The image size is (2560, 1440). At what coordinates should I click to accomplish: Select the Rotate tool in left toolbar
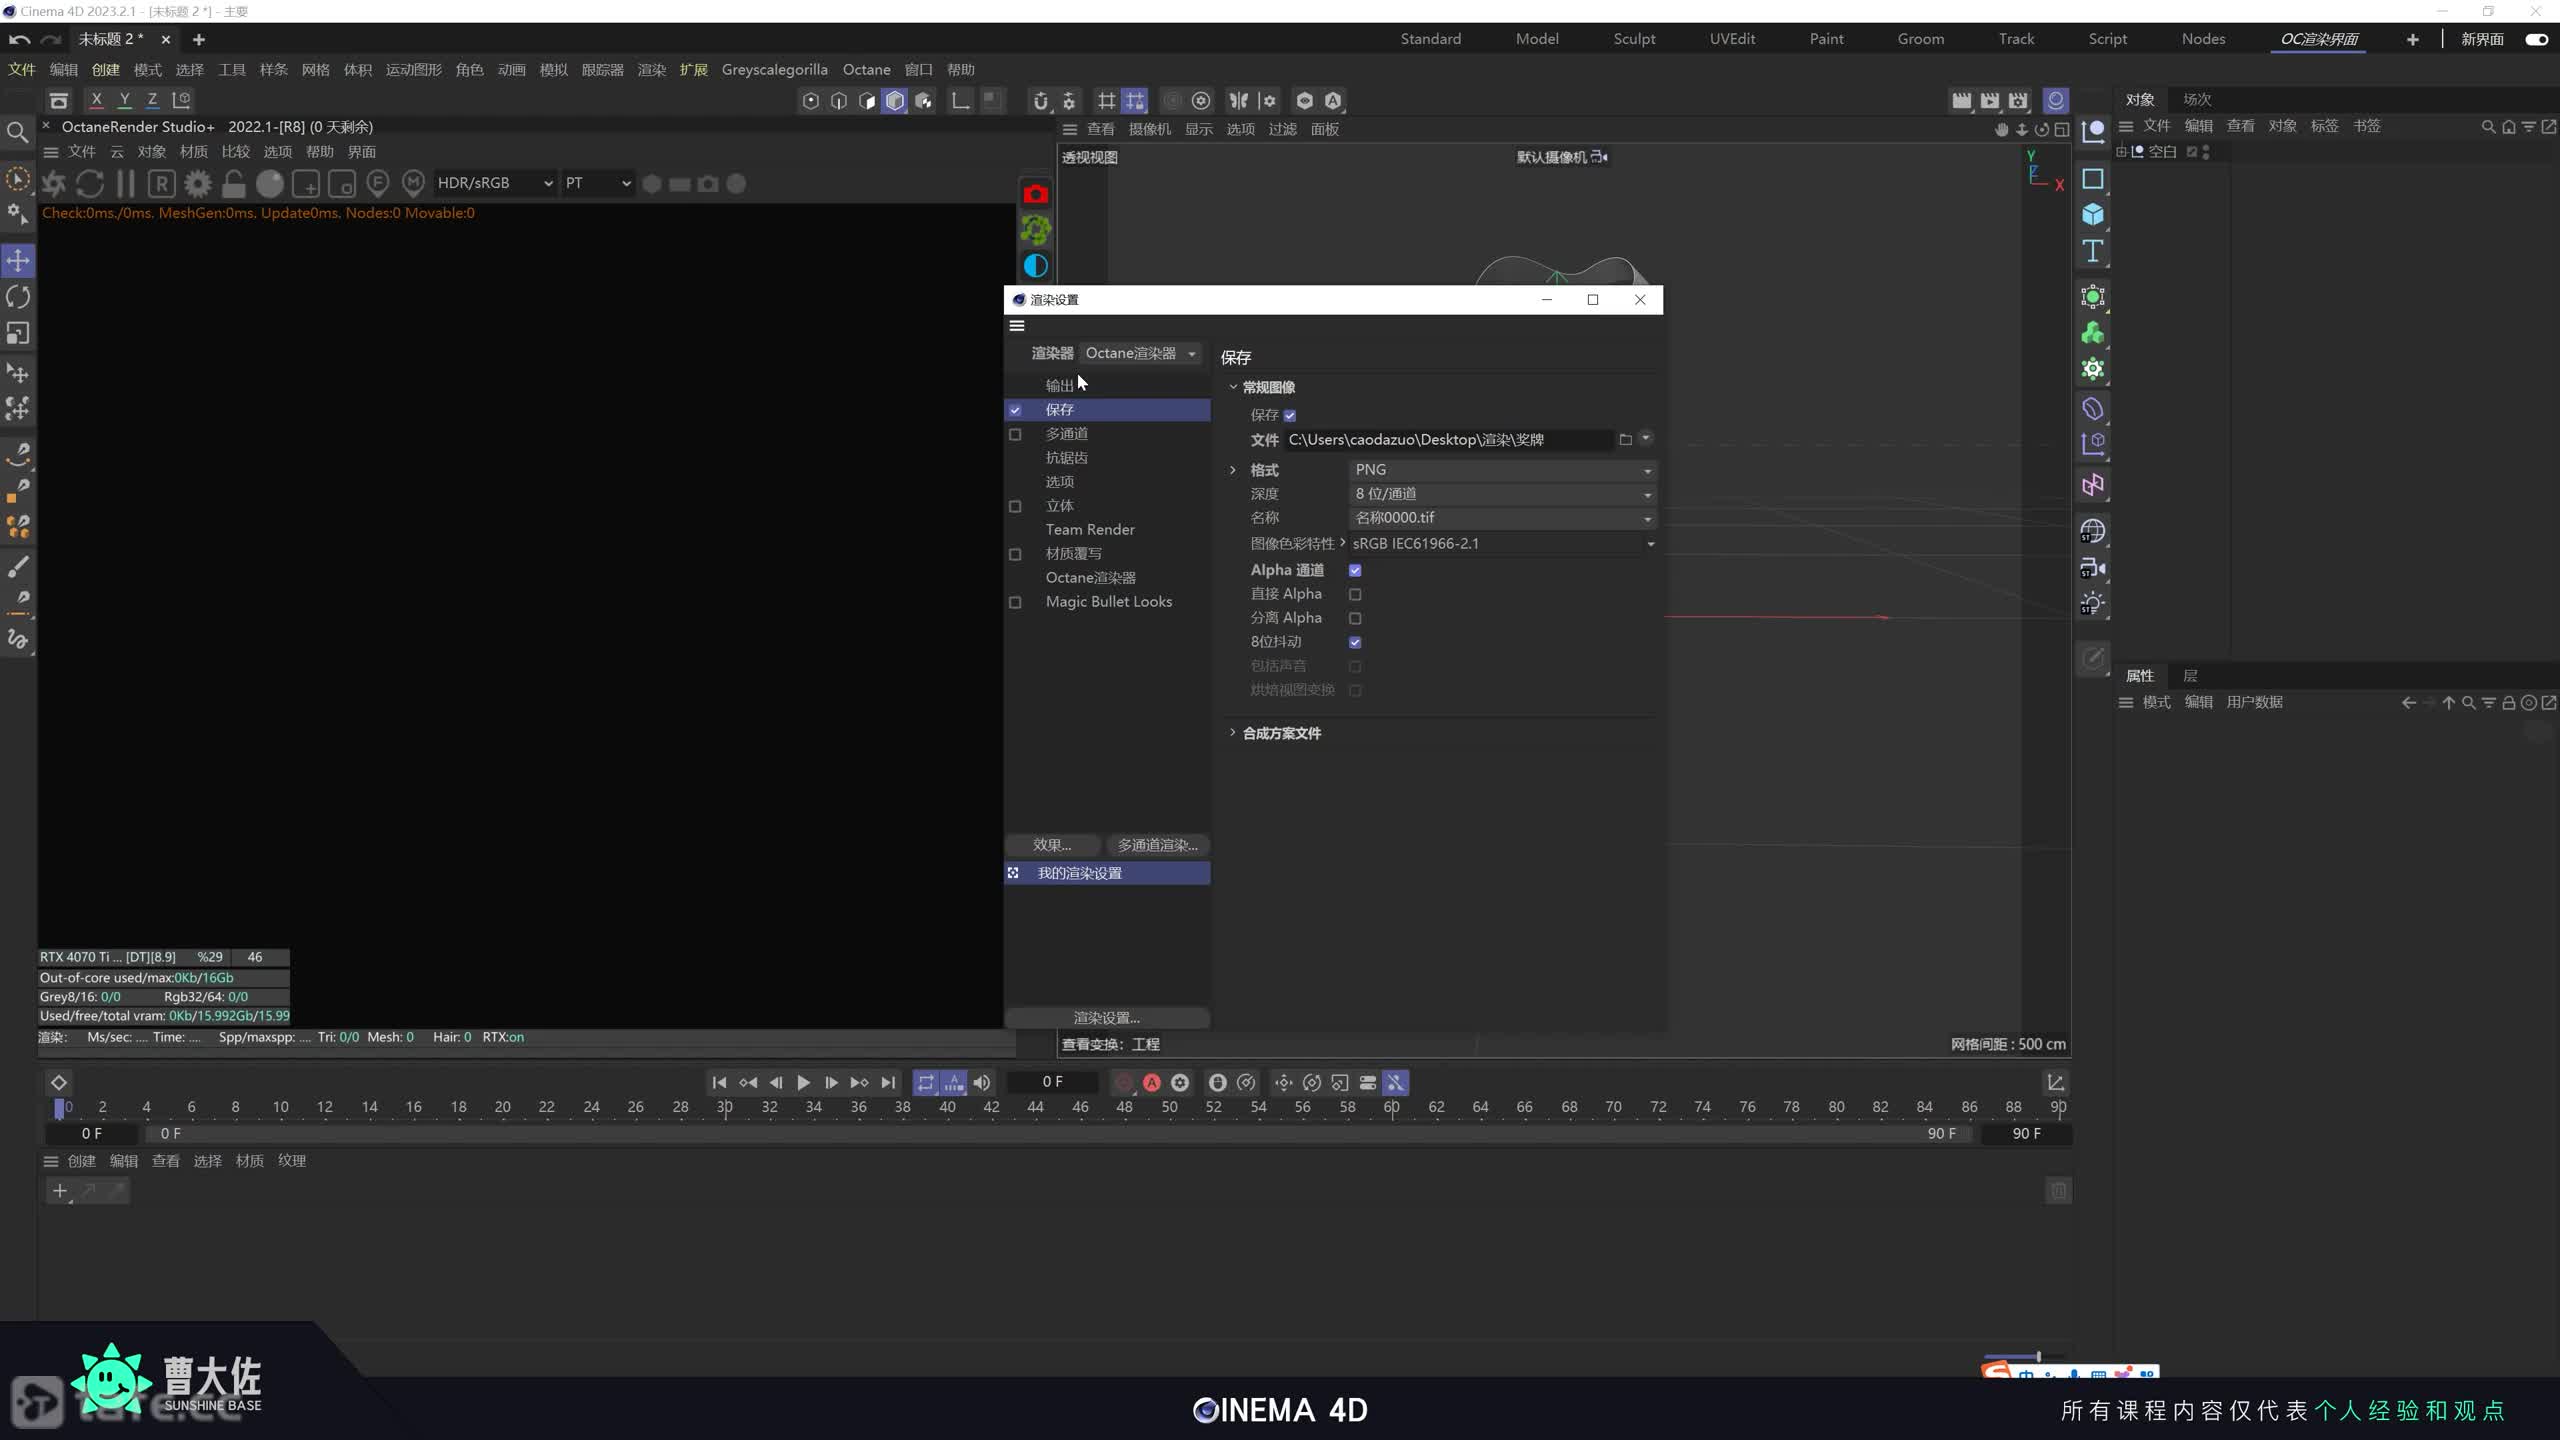[x=18, y=297]
